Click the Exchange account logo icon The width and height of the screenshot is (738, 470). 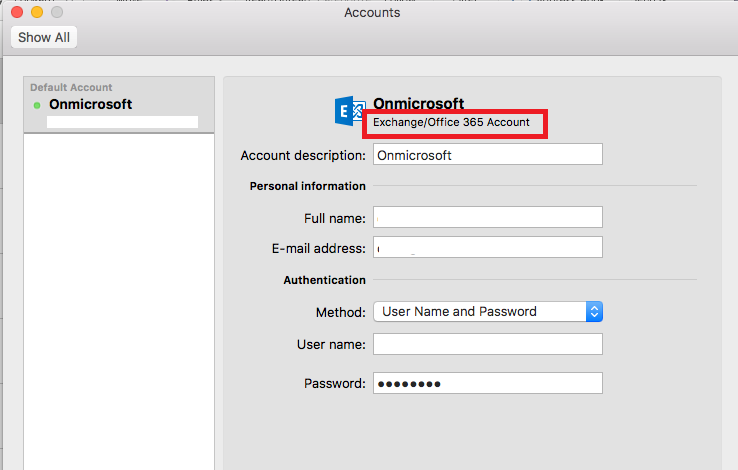[x=349, y=111]
